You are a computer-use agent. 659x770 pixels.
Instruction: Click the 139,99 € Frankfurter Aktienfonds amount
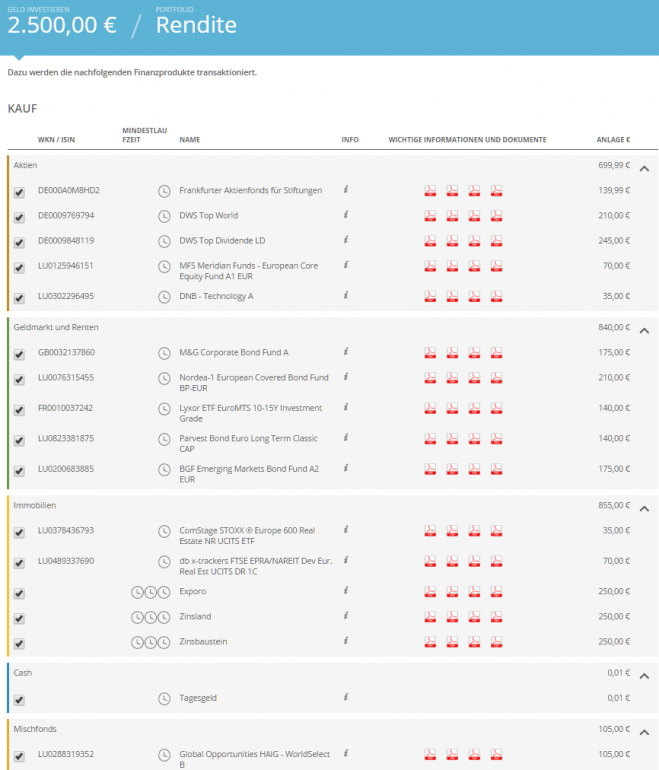tap(614, 190)
